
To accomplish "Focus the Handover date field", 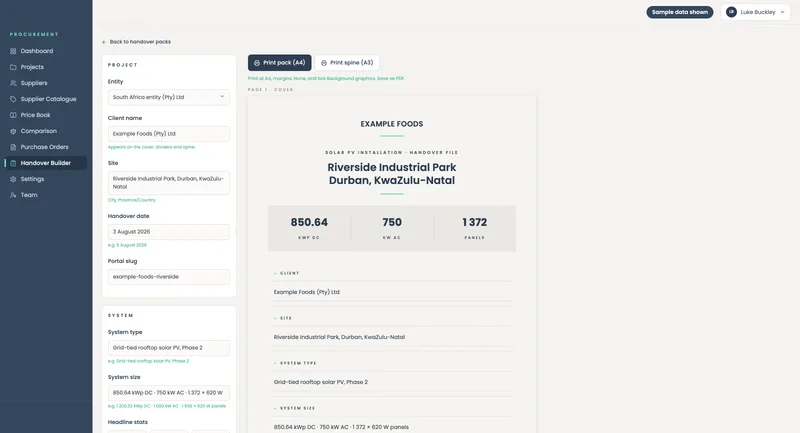I will (168, 232).
